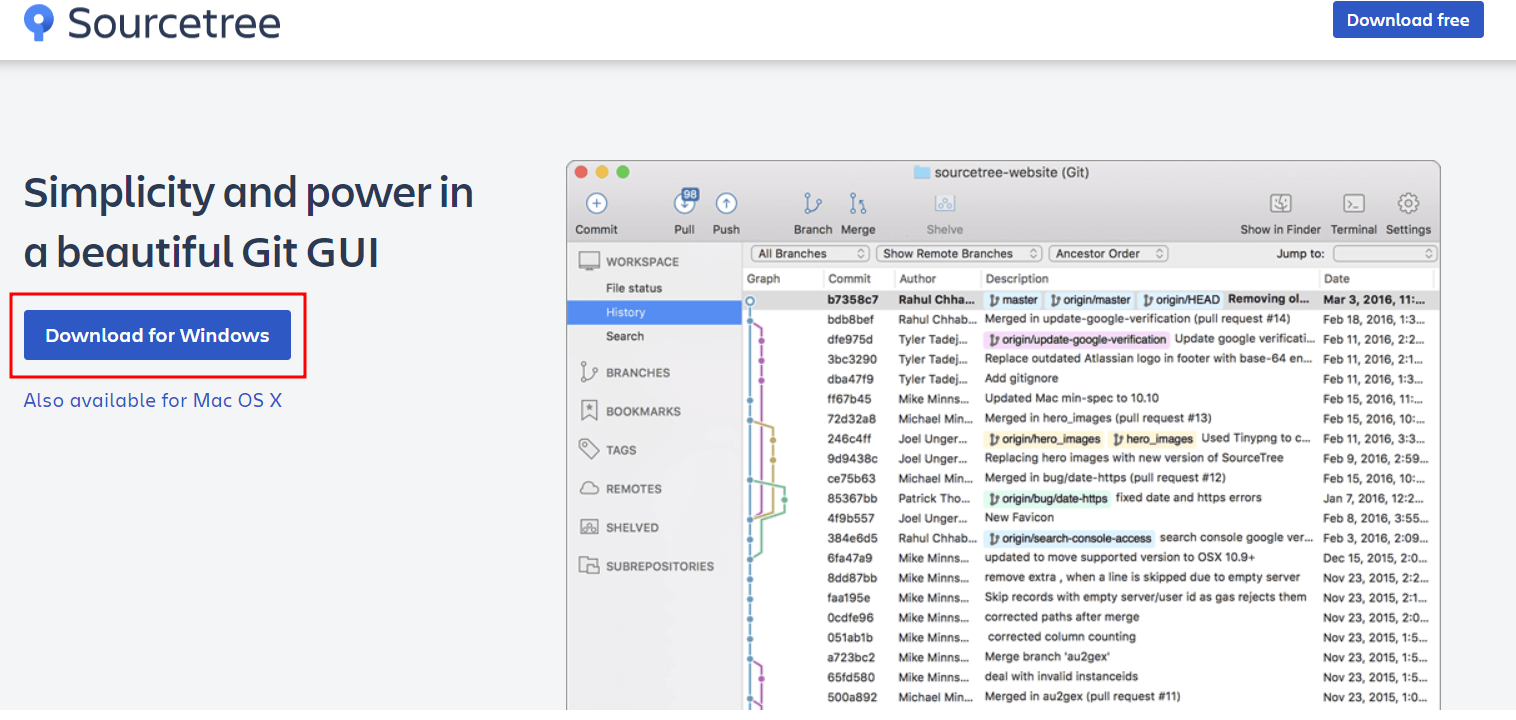This screenshot has height=720, width=1516.
Task: Select the Add gitignore commit
Action: coord(1091,379)
